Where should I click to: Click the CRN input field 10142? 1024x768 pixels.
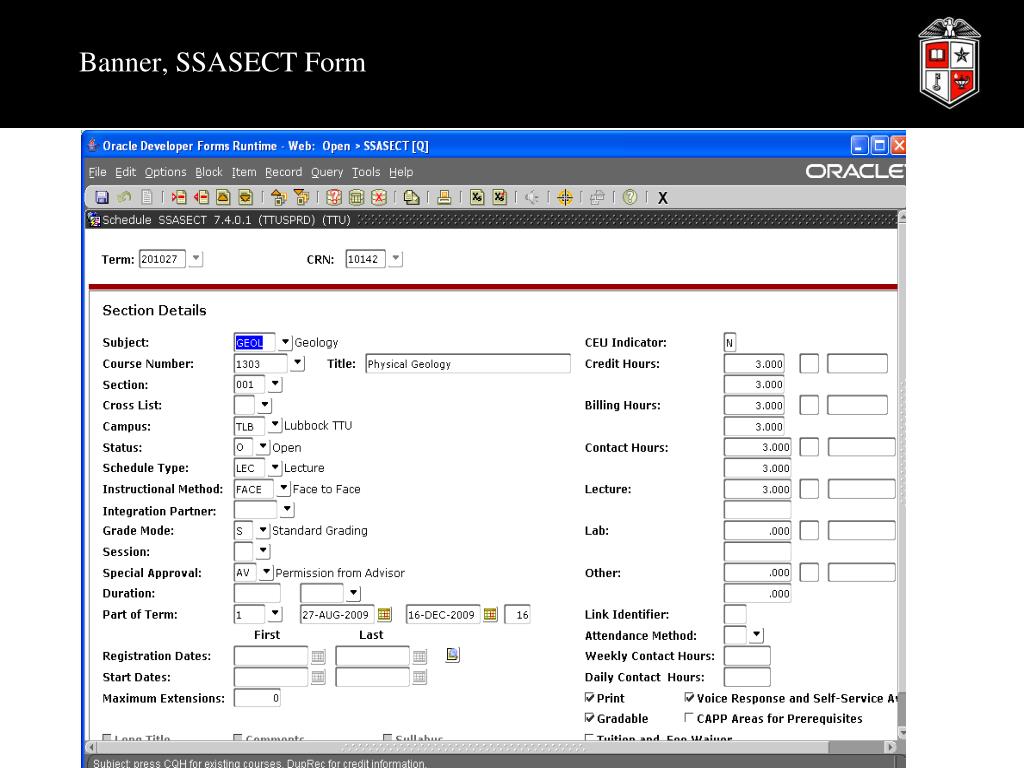366,259
